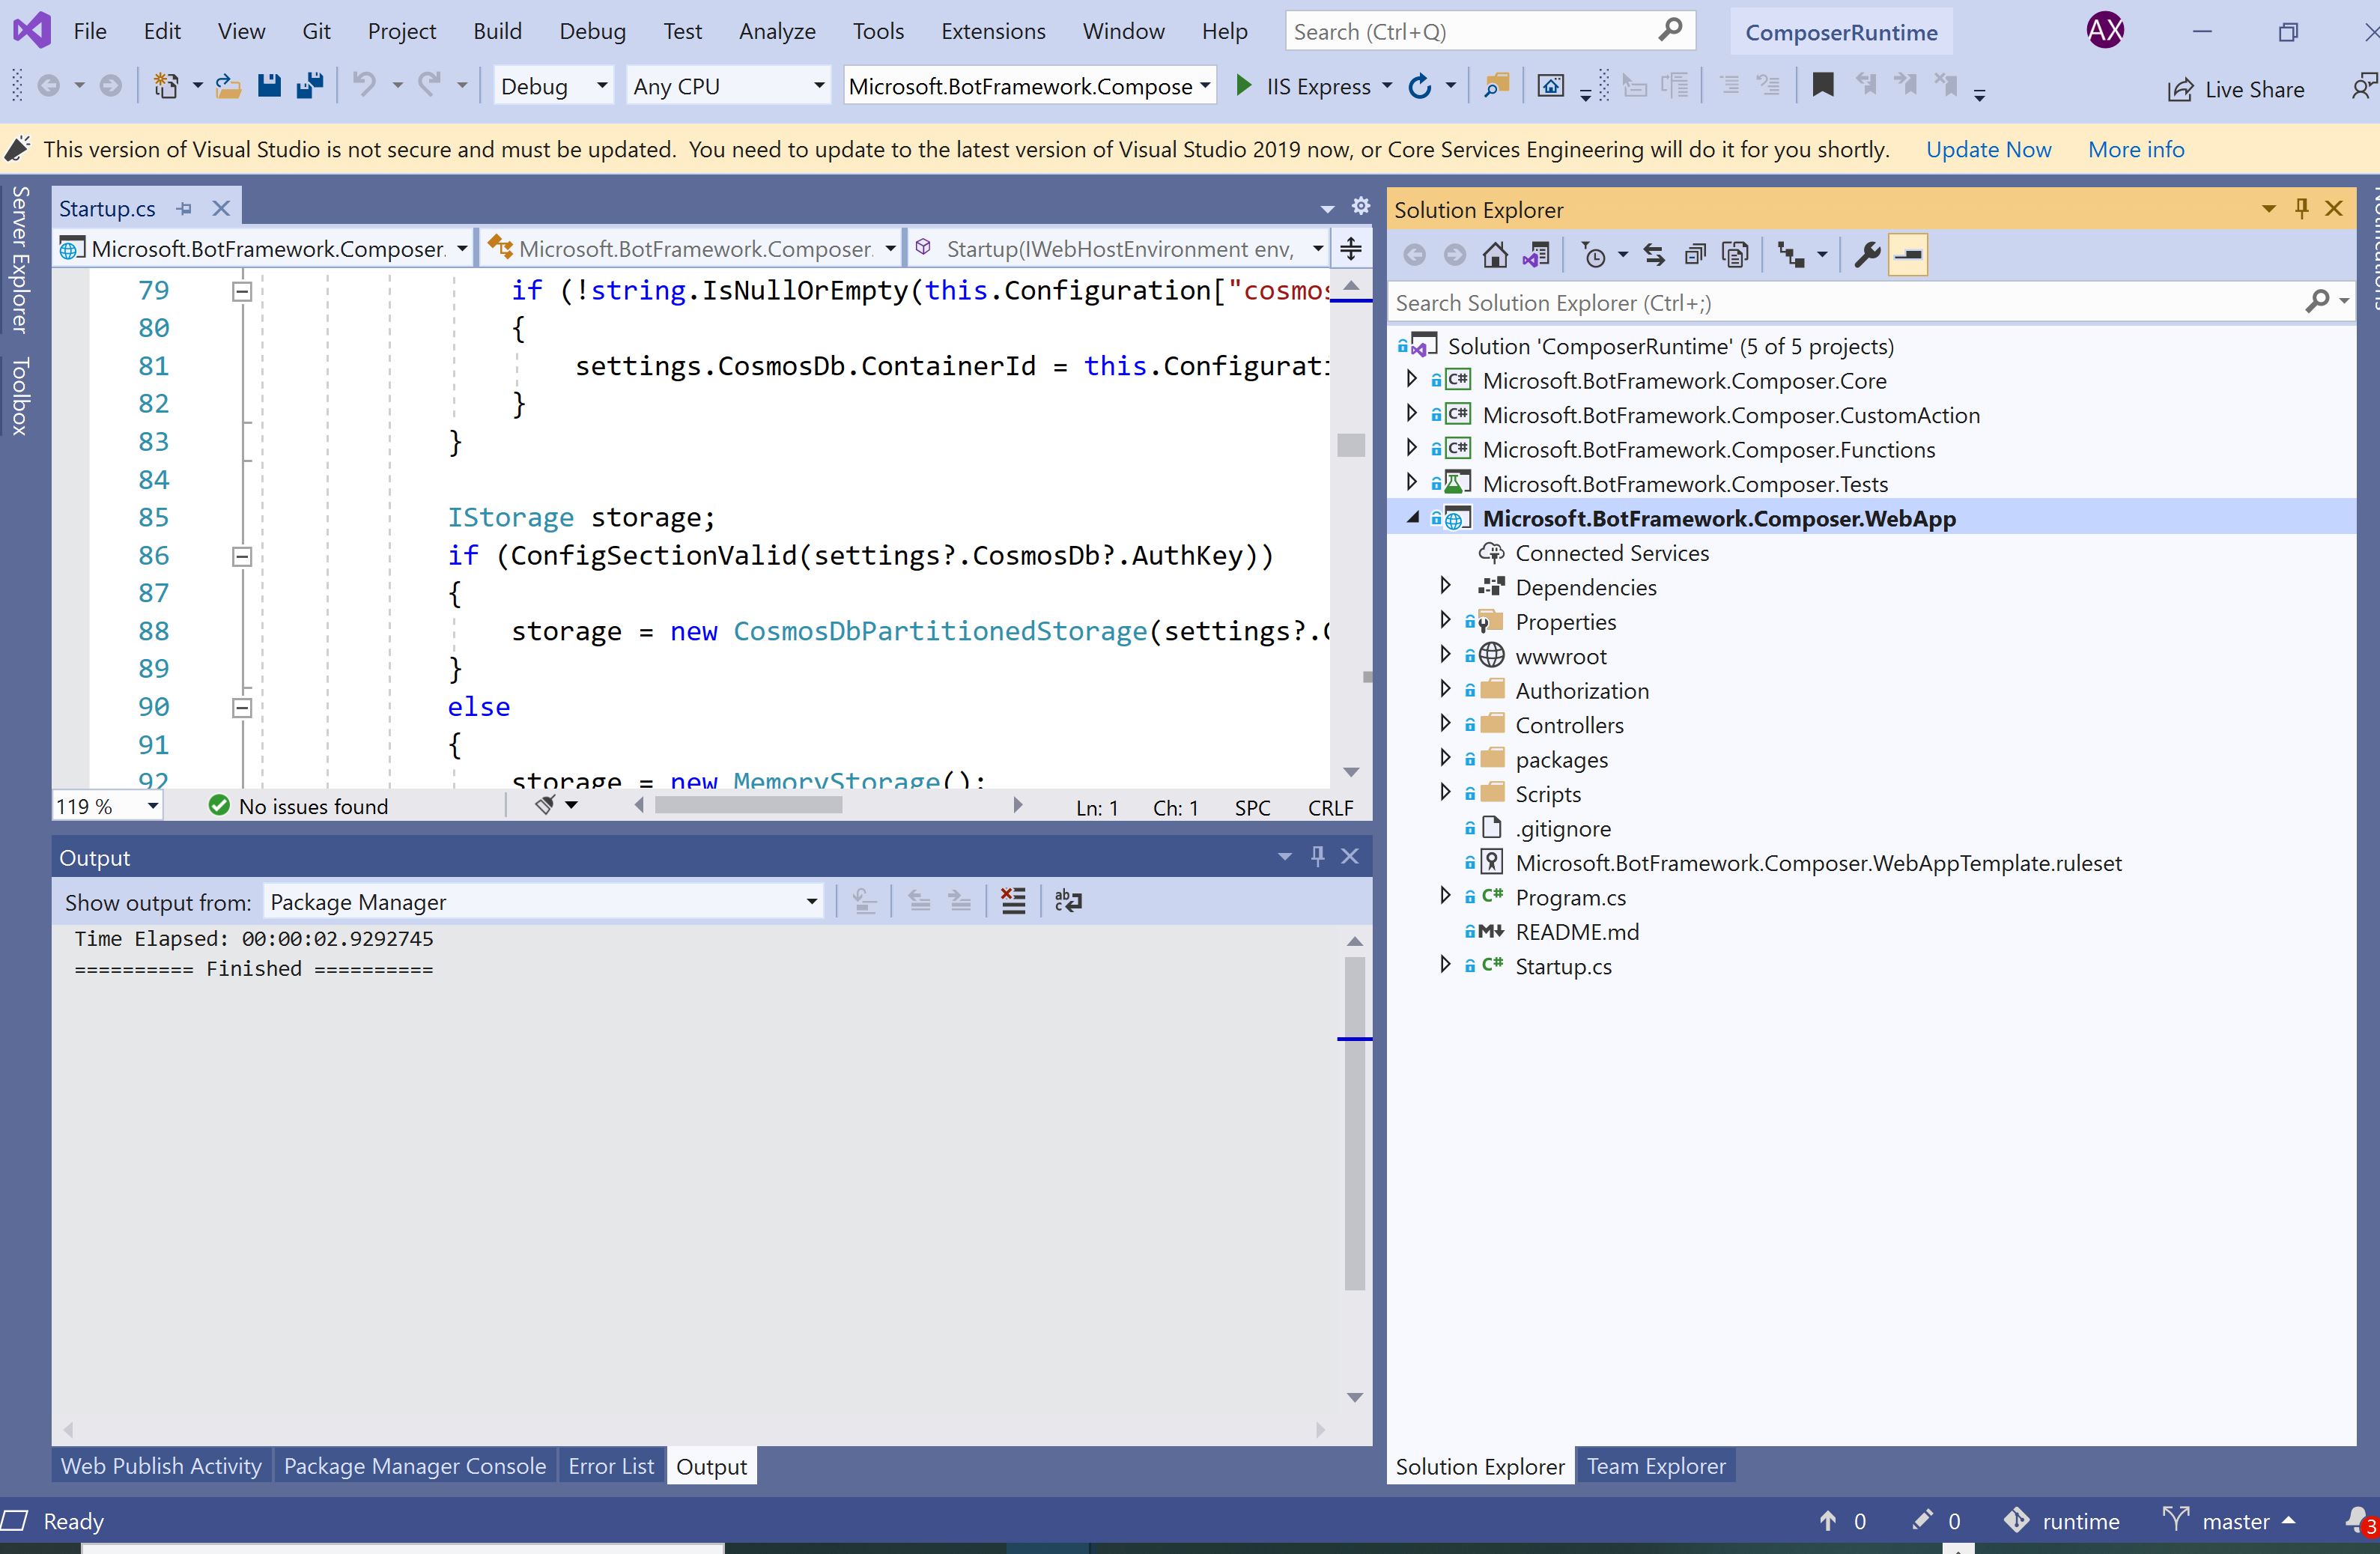Click the code cleanup broom icon
The height and width of the screenshot is (1554, 2380).
coord(545,805)
